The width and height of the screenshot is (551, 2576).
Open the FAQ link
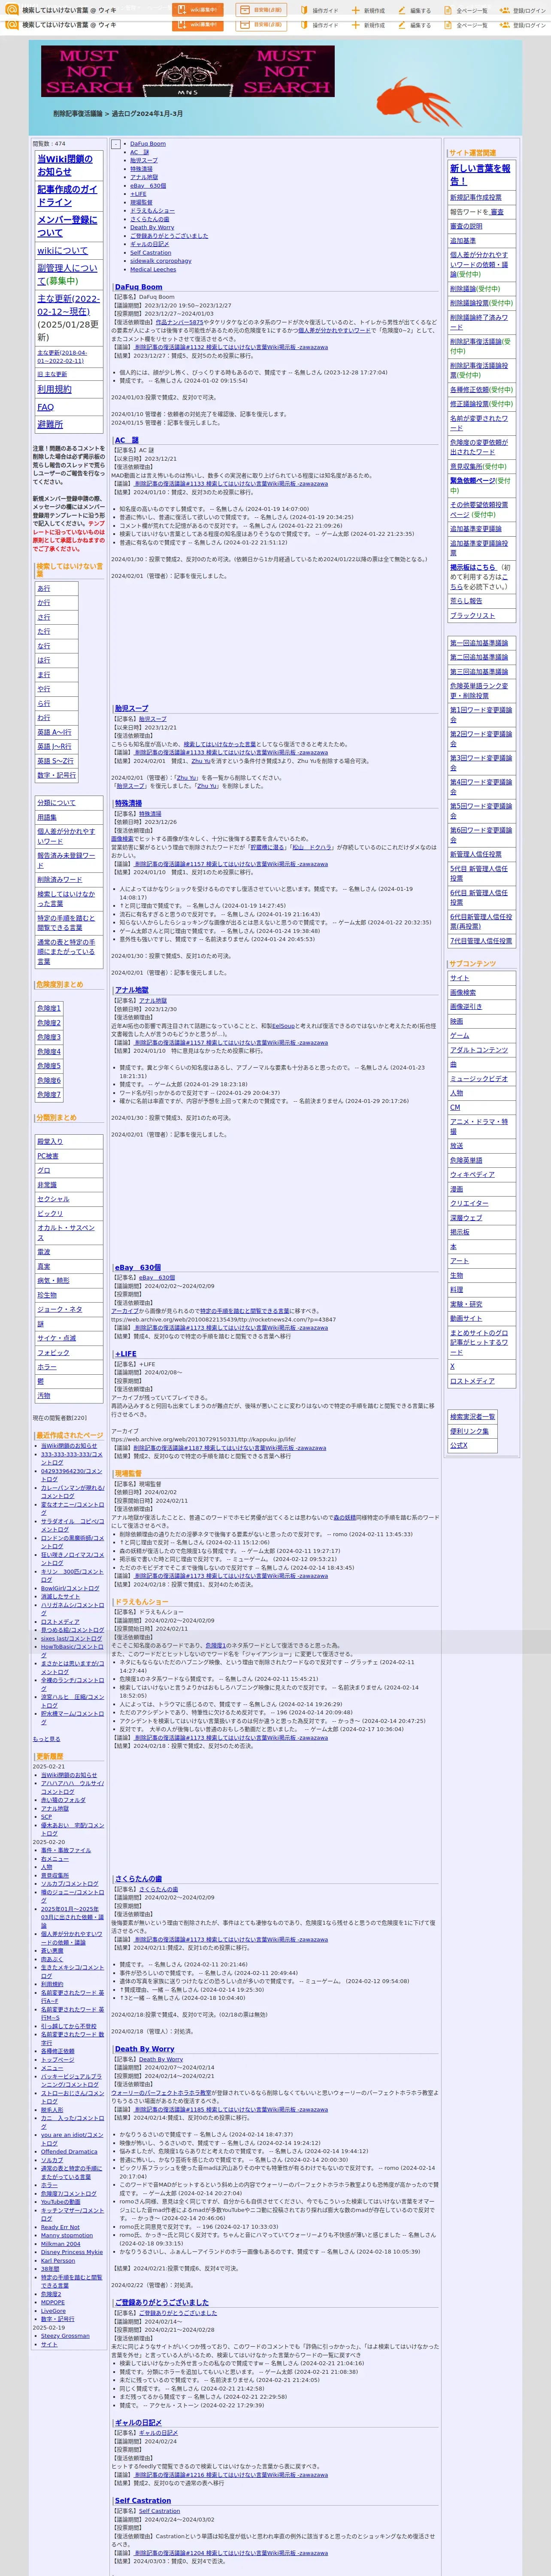pyautogui.click(x=45, y=407)
